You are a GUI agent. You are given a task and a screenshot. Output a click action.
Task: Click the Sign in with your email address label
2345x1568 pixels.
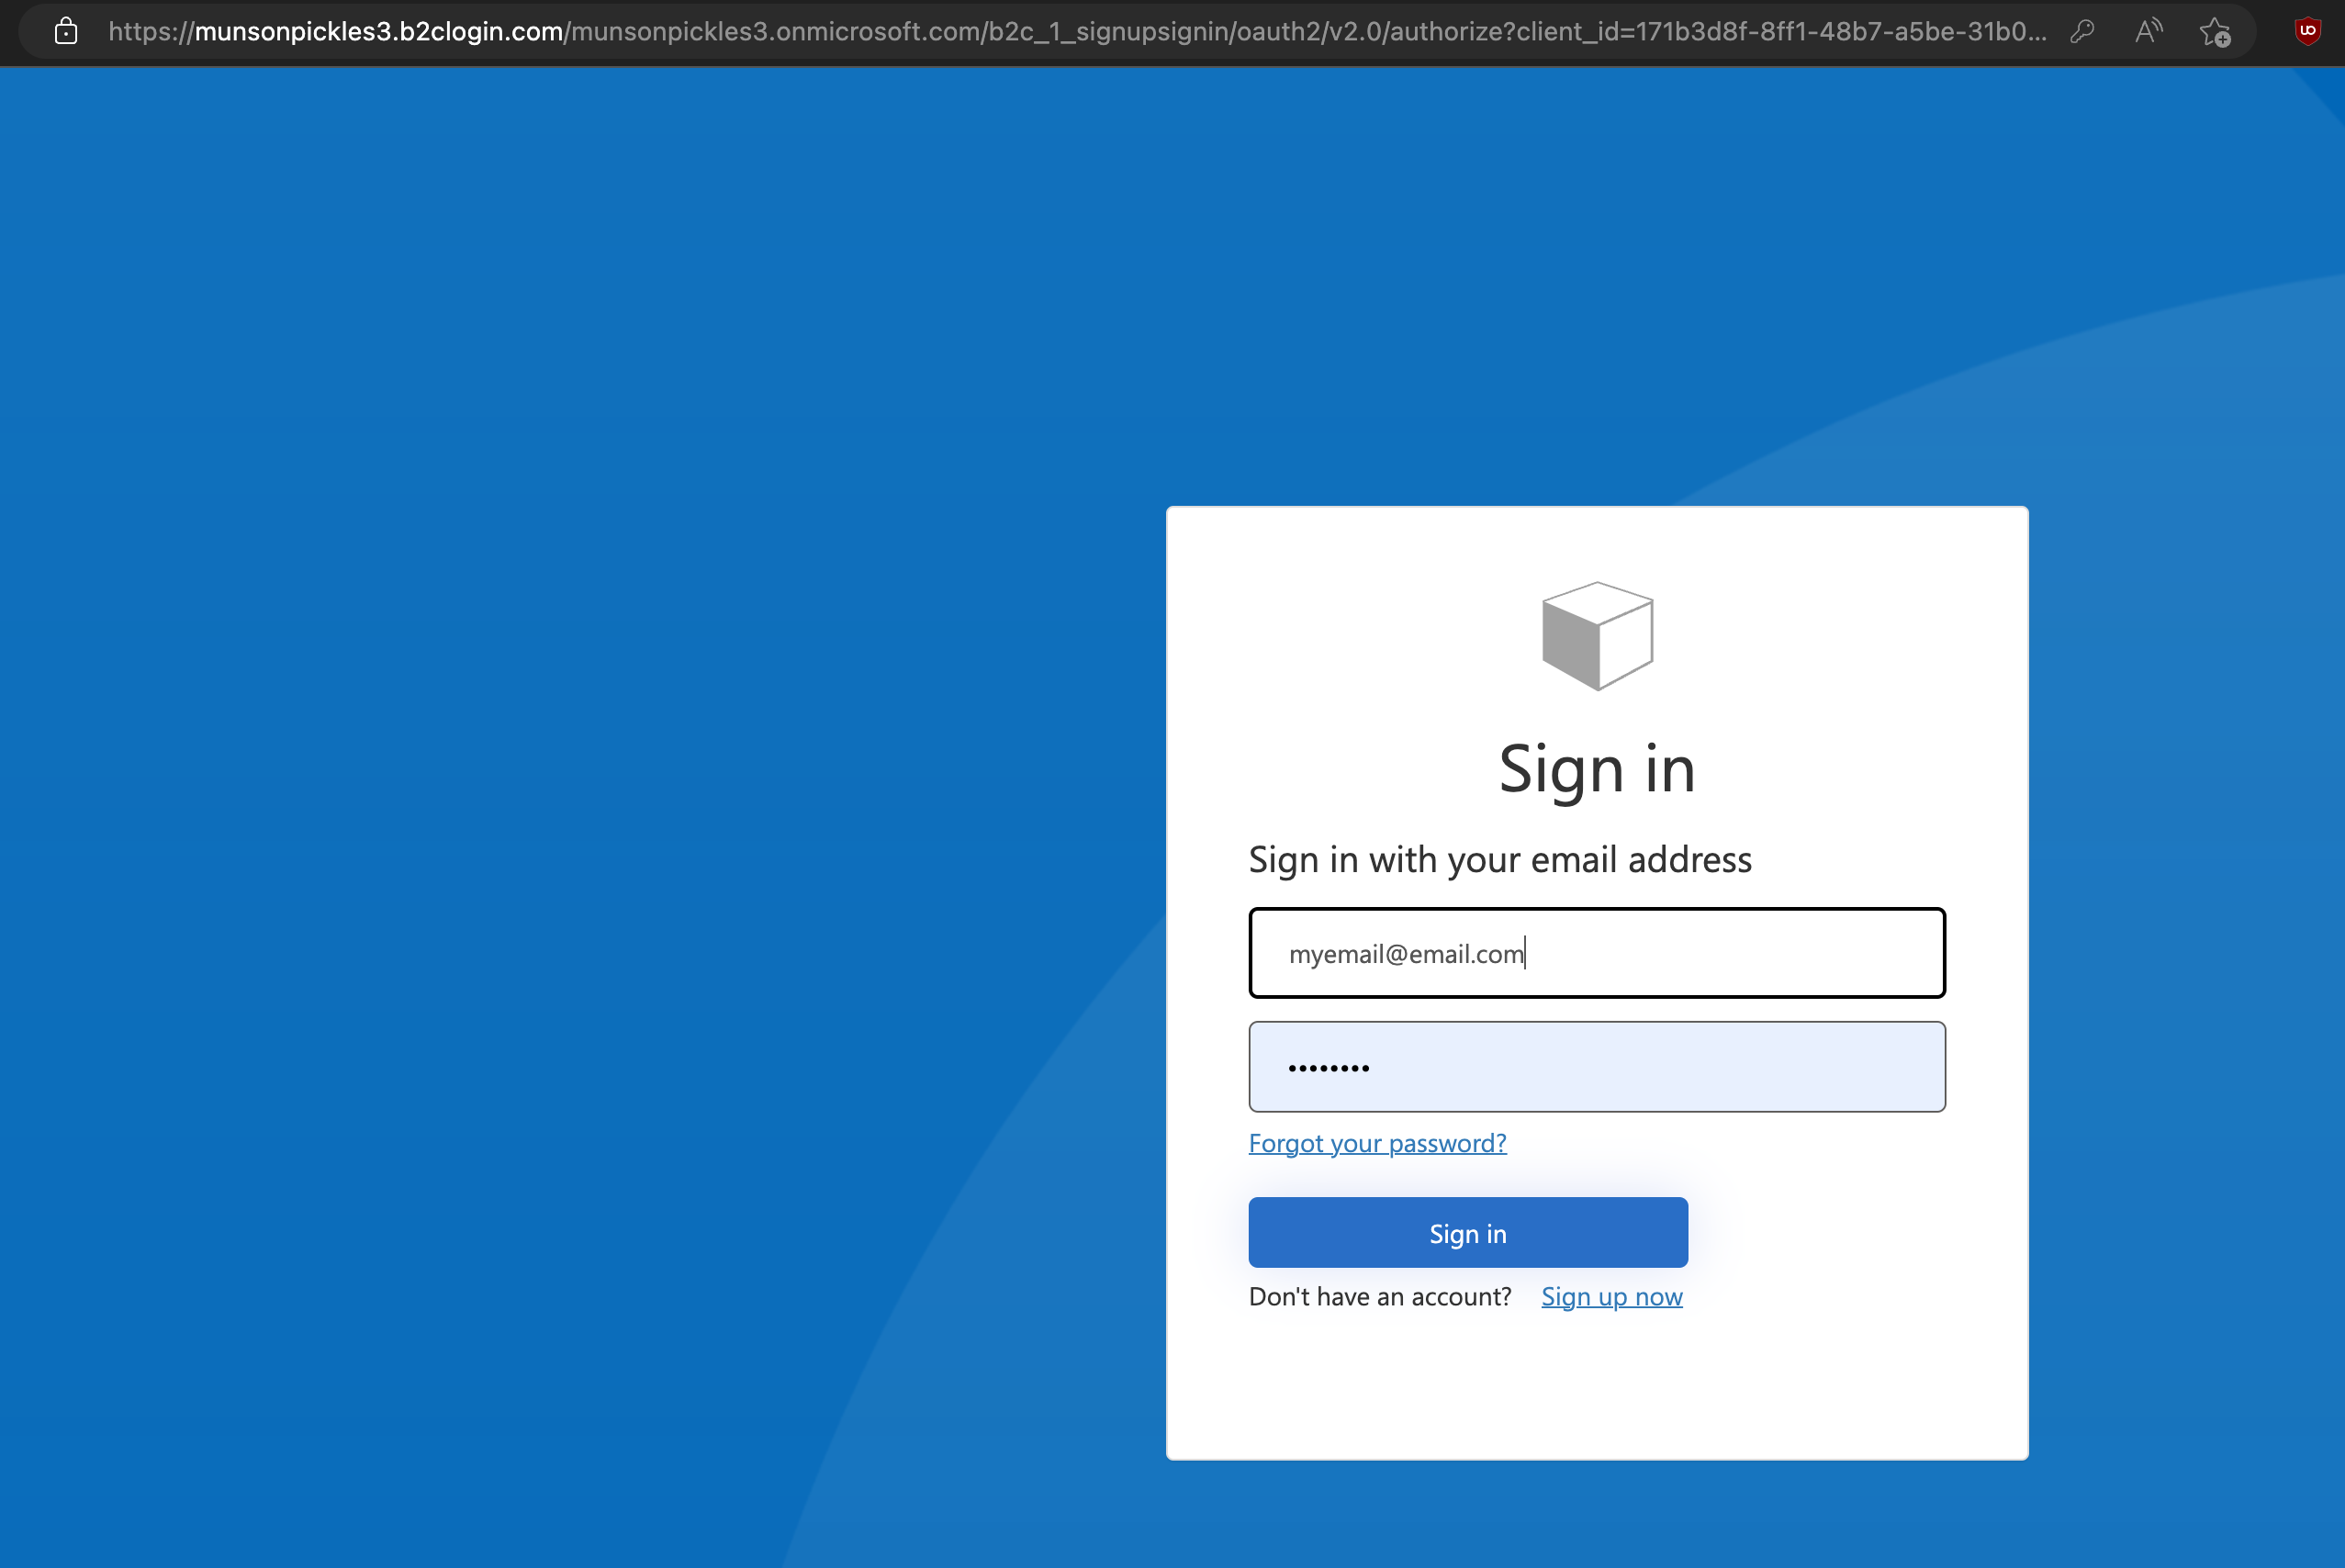click(1499, 860)
